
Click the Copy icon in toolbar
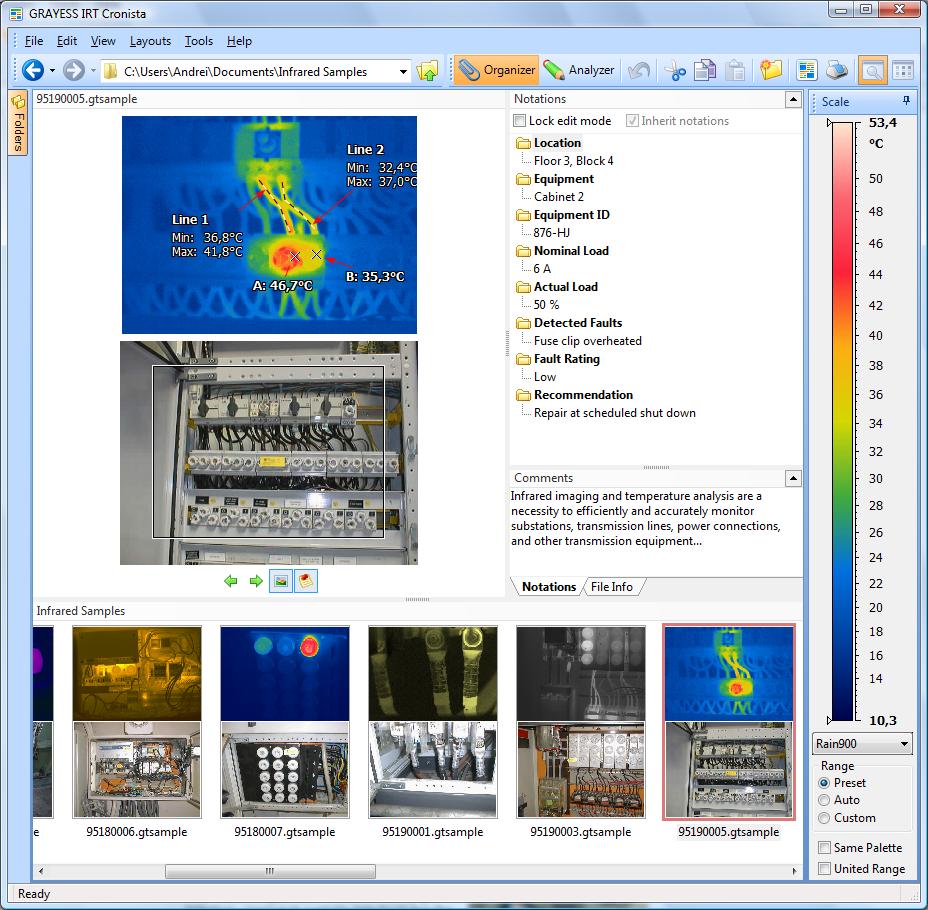705,71
